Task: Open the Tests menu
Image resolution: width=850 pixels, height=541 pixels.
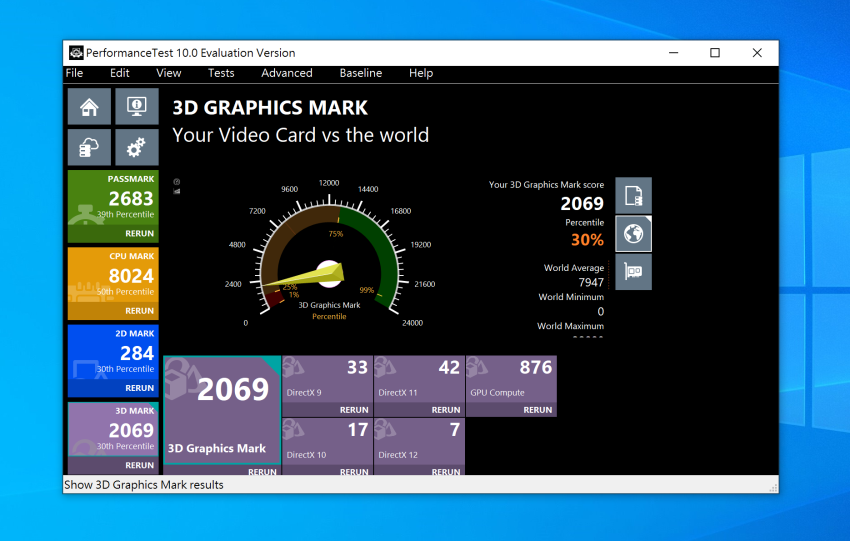Action: (221, 73)
